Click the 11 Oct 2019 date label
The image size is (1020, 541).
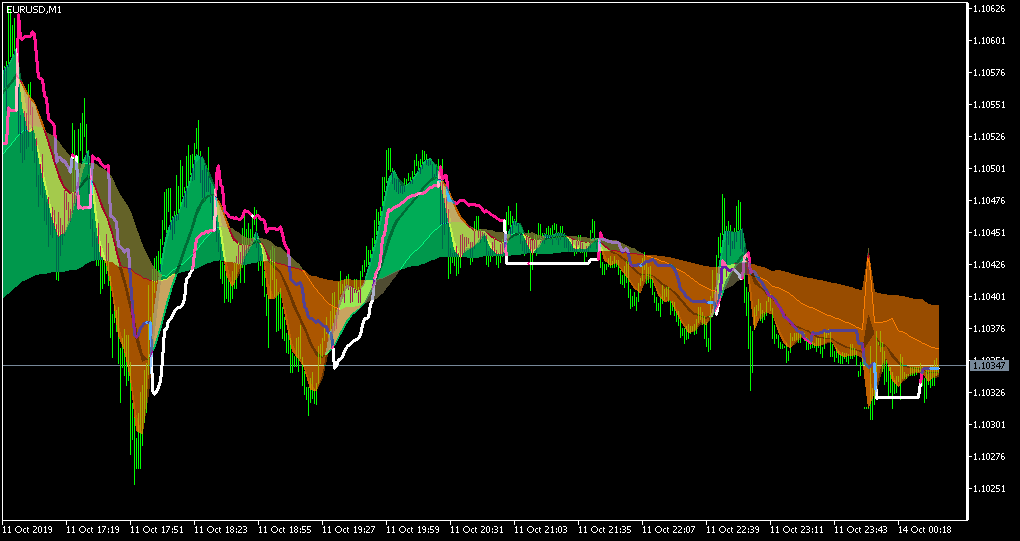click(x=27, y=529)
